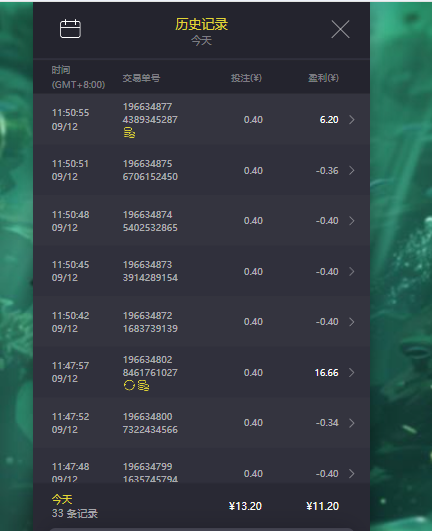The width and height of the screenshot is (432, 531).
Task: Expand details for the 11:47:48 record
Action: pyautogui.click(x=352, y=473)
